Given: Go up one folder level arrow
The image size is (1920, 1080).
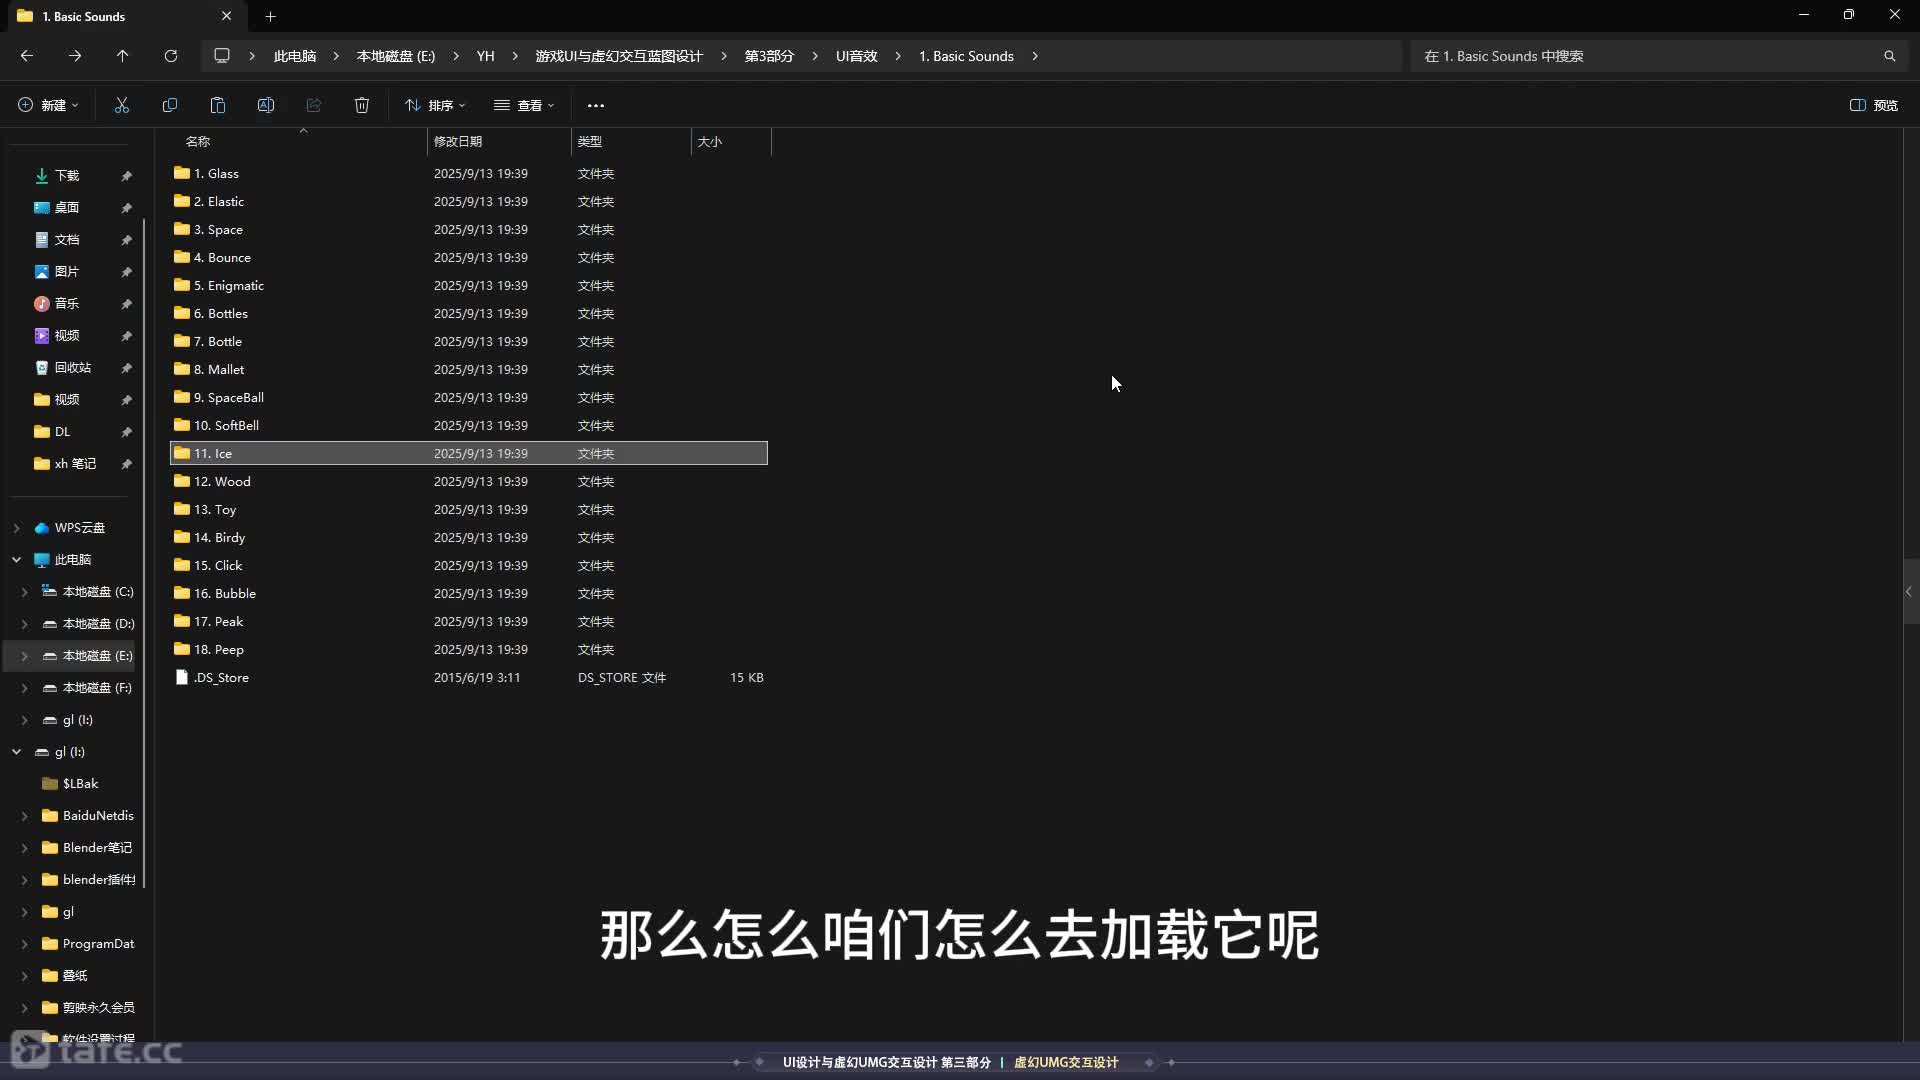Looking at the screenshot, I should click(x=122, y=56).
